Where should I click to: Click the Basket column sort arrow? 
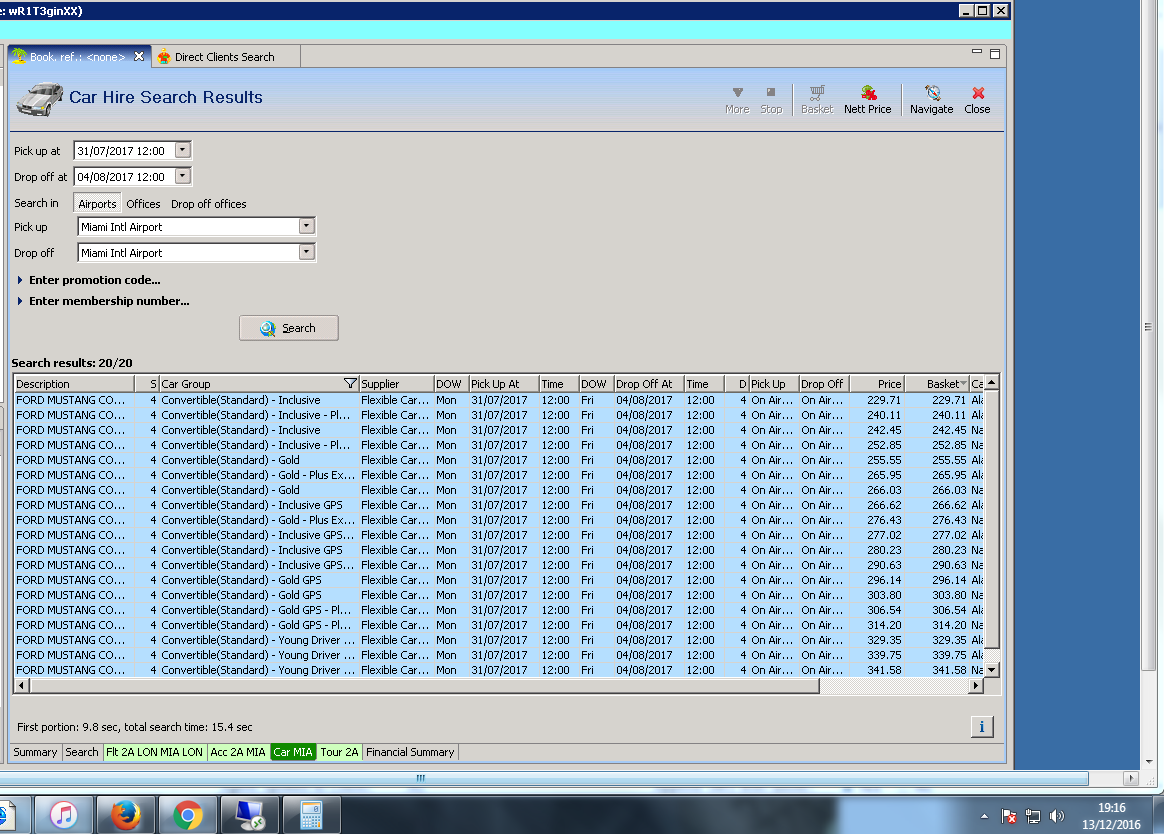[964, 383]
